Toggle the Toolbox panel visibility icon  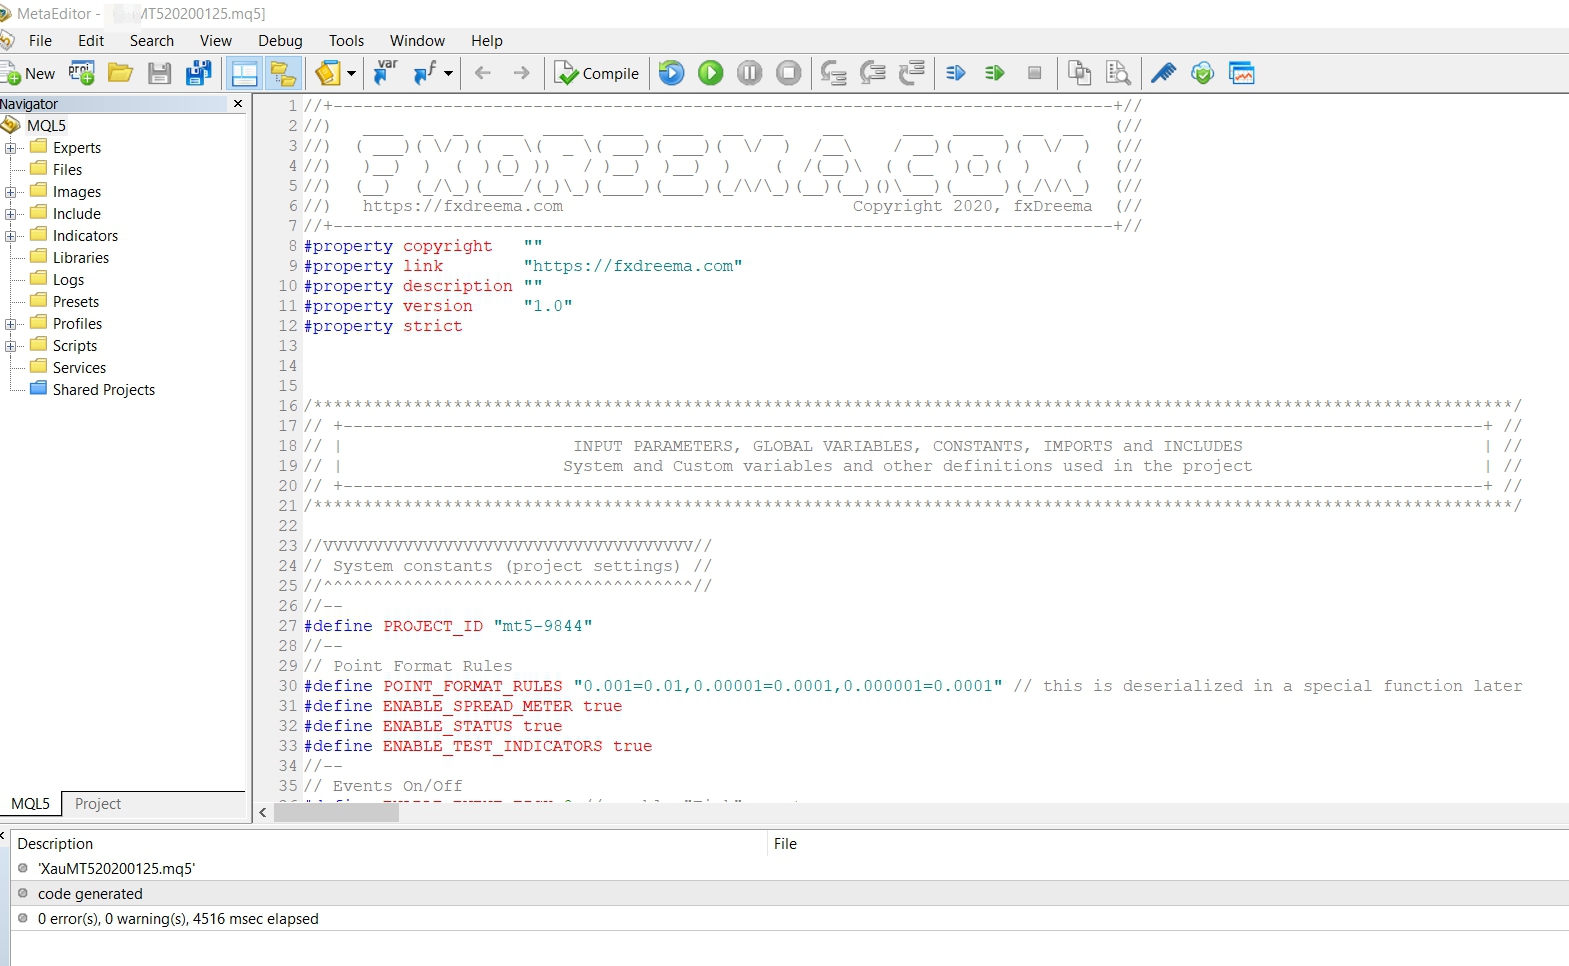244,73
